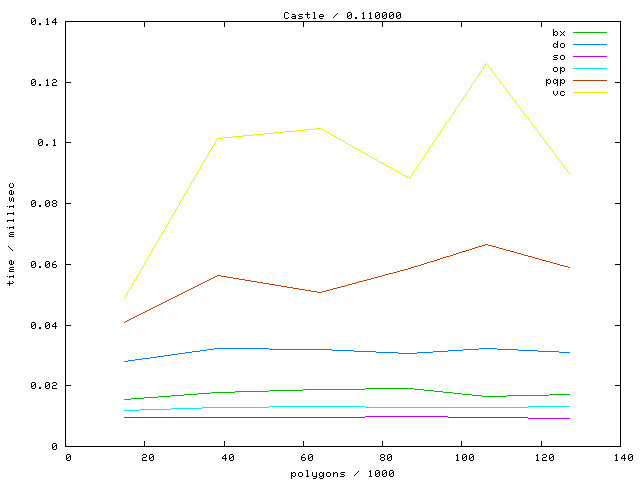Click the magenta so legend line sample
The width and height of the screenshot is (640, 480).
(x=590, y=57)
